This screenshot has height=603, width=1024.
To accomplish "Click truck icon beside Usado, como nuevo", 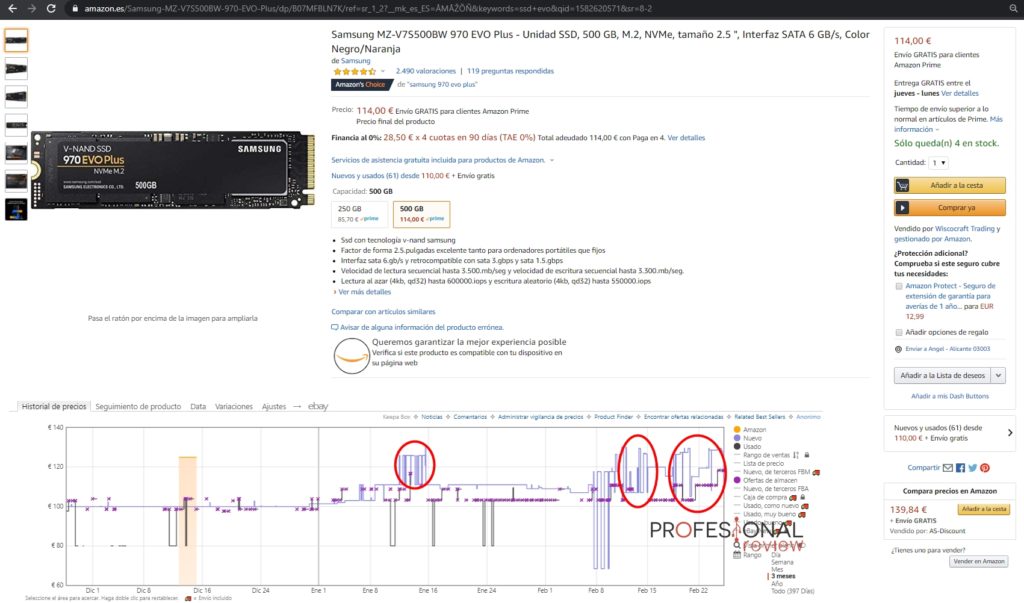I will coord(805,506).
